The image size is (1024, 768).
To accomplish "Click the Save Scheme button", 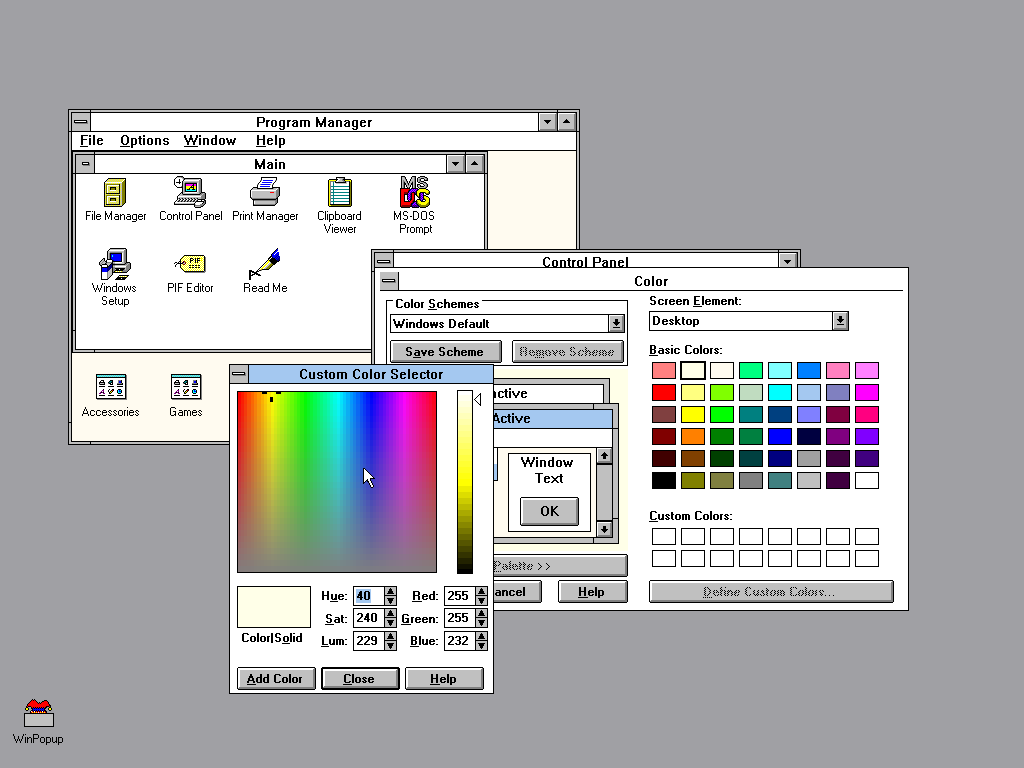I will (444, 352).
